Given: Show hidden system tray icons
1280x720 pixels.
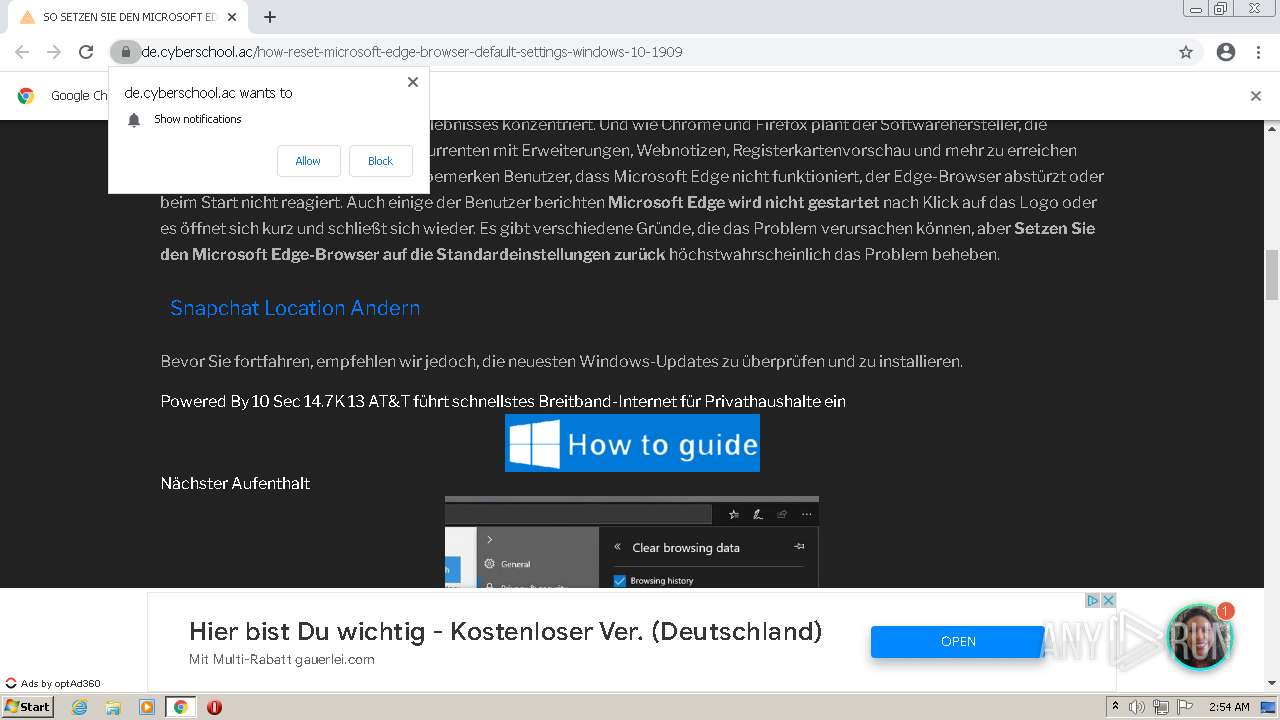Looking at the screenshot, I should click(x=1115, y=707).
